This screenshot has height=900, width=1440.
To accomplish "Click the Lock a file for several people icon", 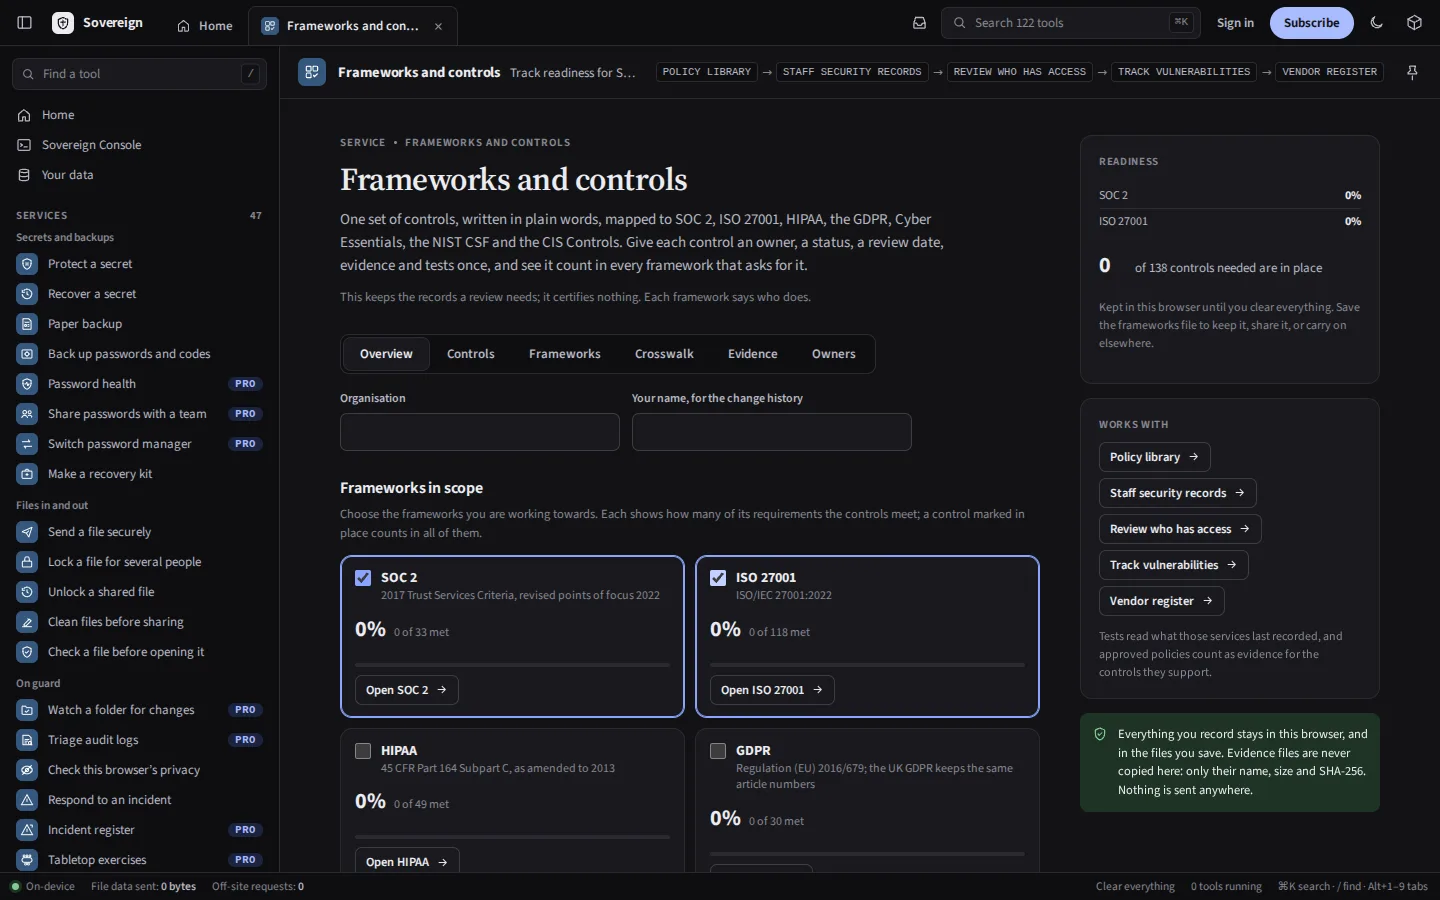I will [x=27, y=562].
